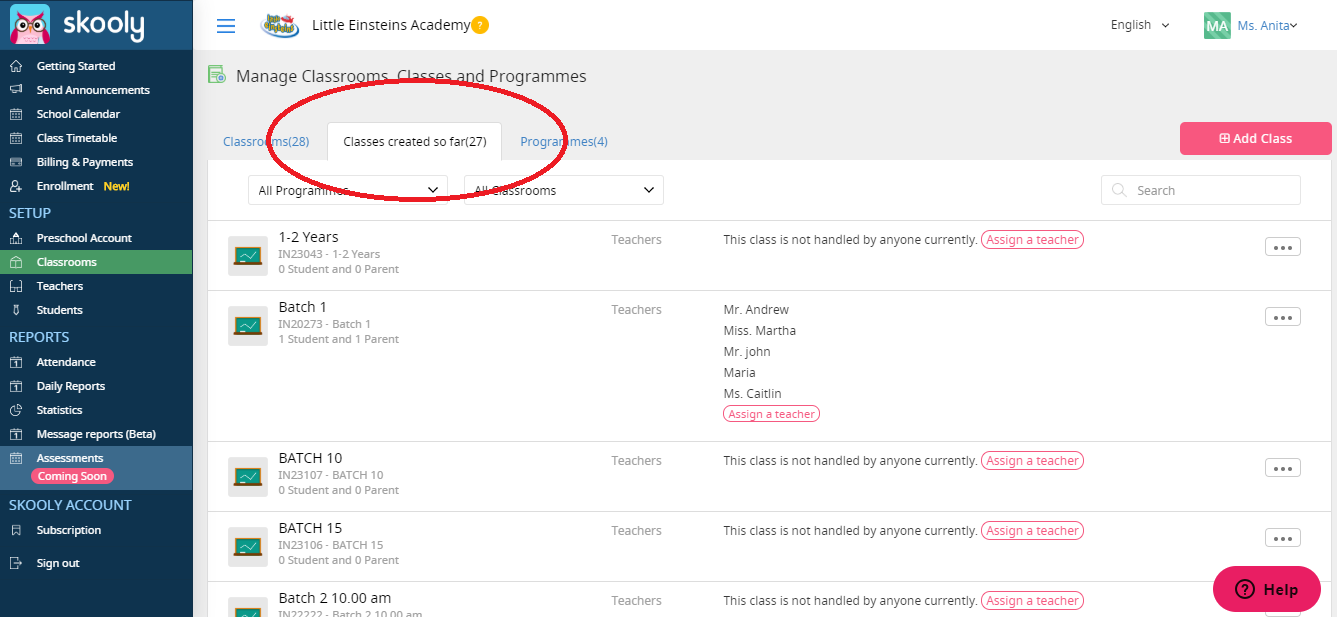Click the Statistics pie chart icon
Image resolution: width=1337 pixels, height=617 pixels.
point(15,410)
